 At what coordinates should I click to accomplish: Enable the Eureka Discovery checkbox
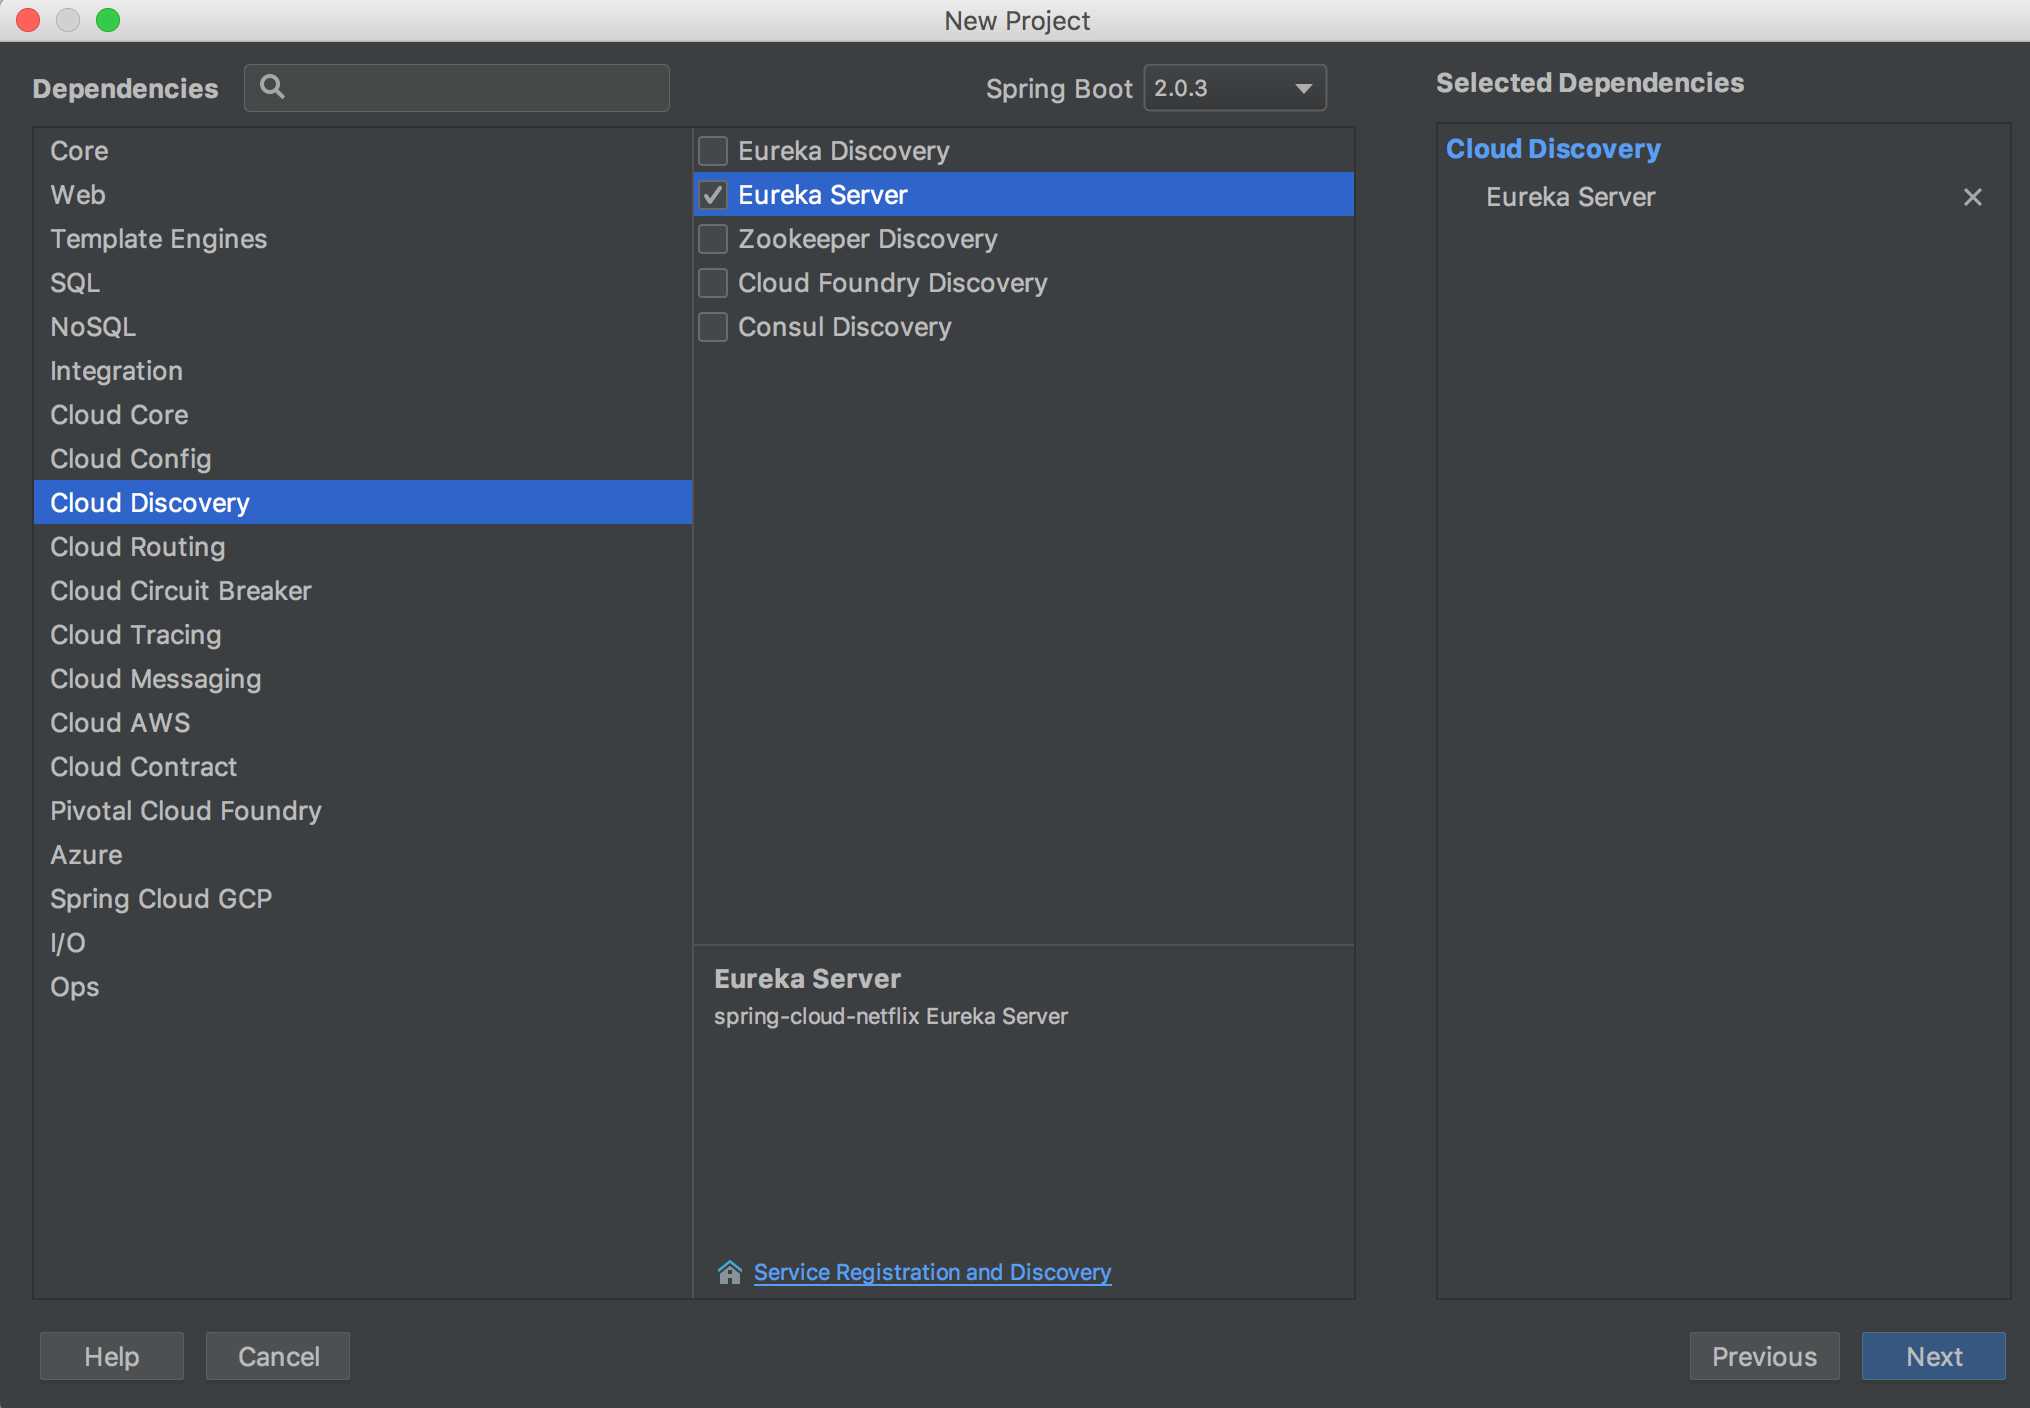(x=713, y=151)
